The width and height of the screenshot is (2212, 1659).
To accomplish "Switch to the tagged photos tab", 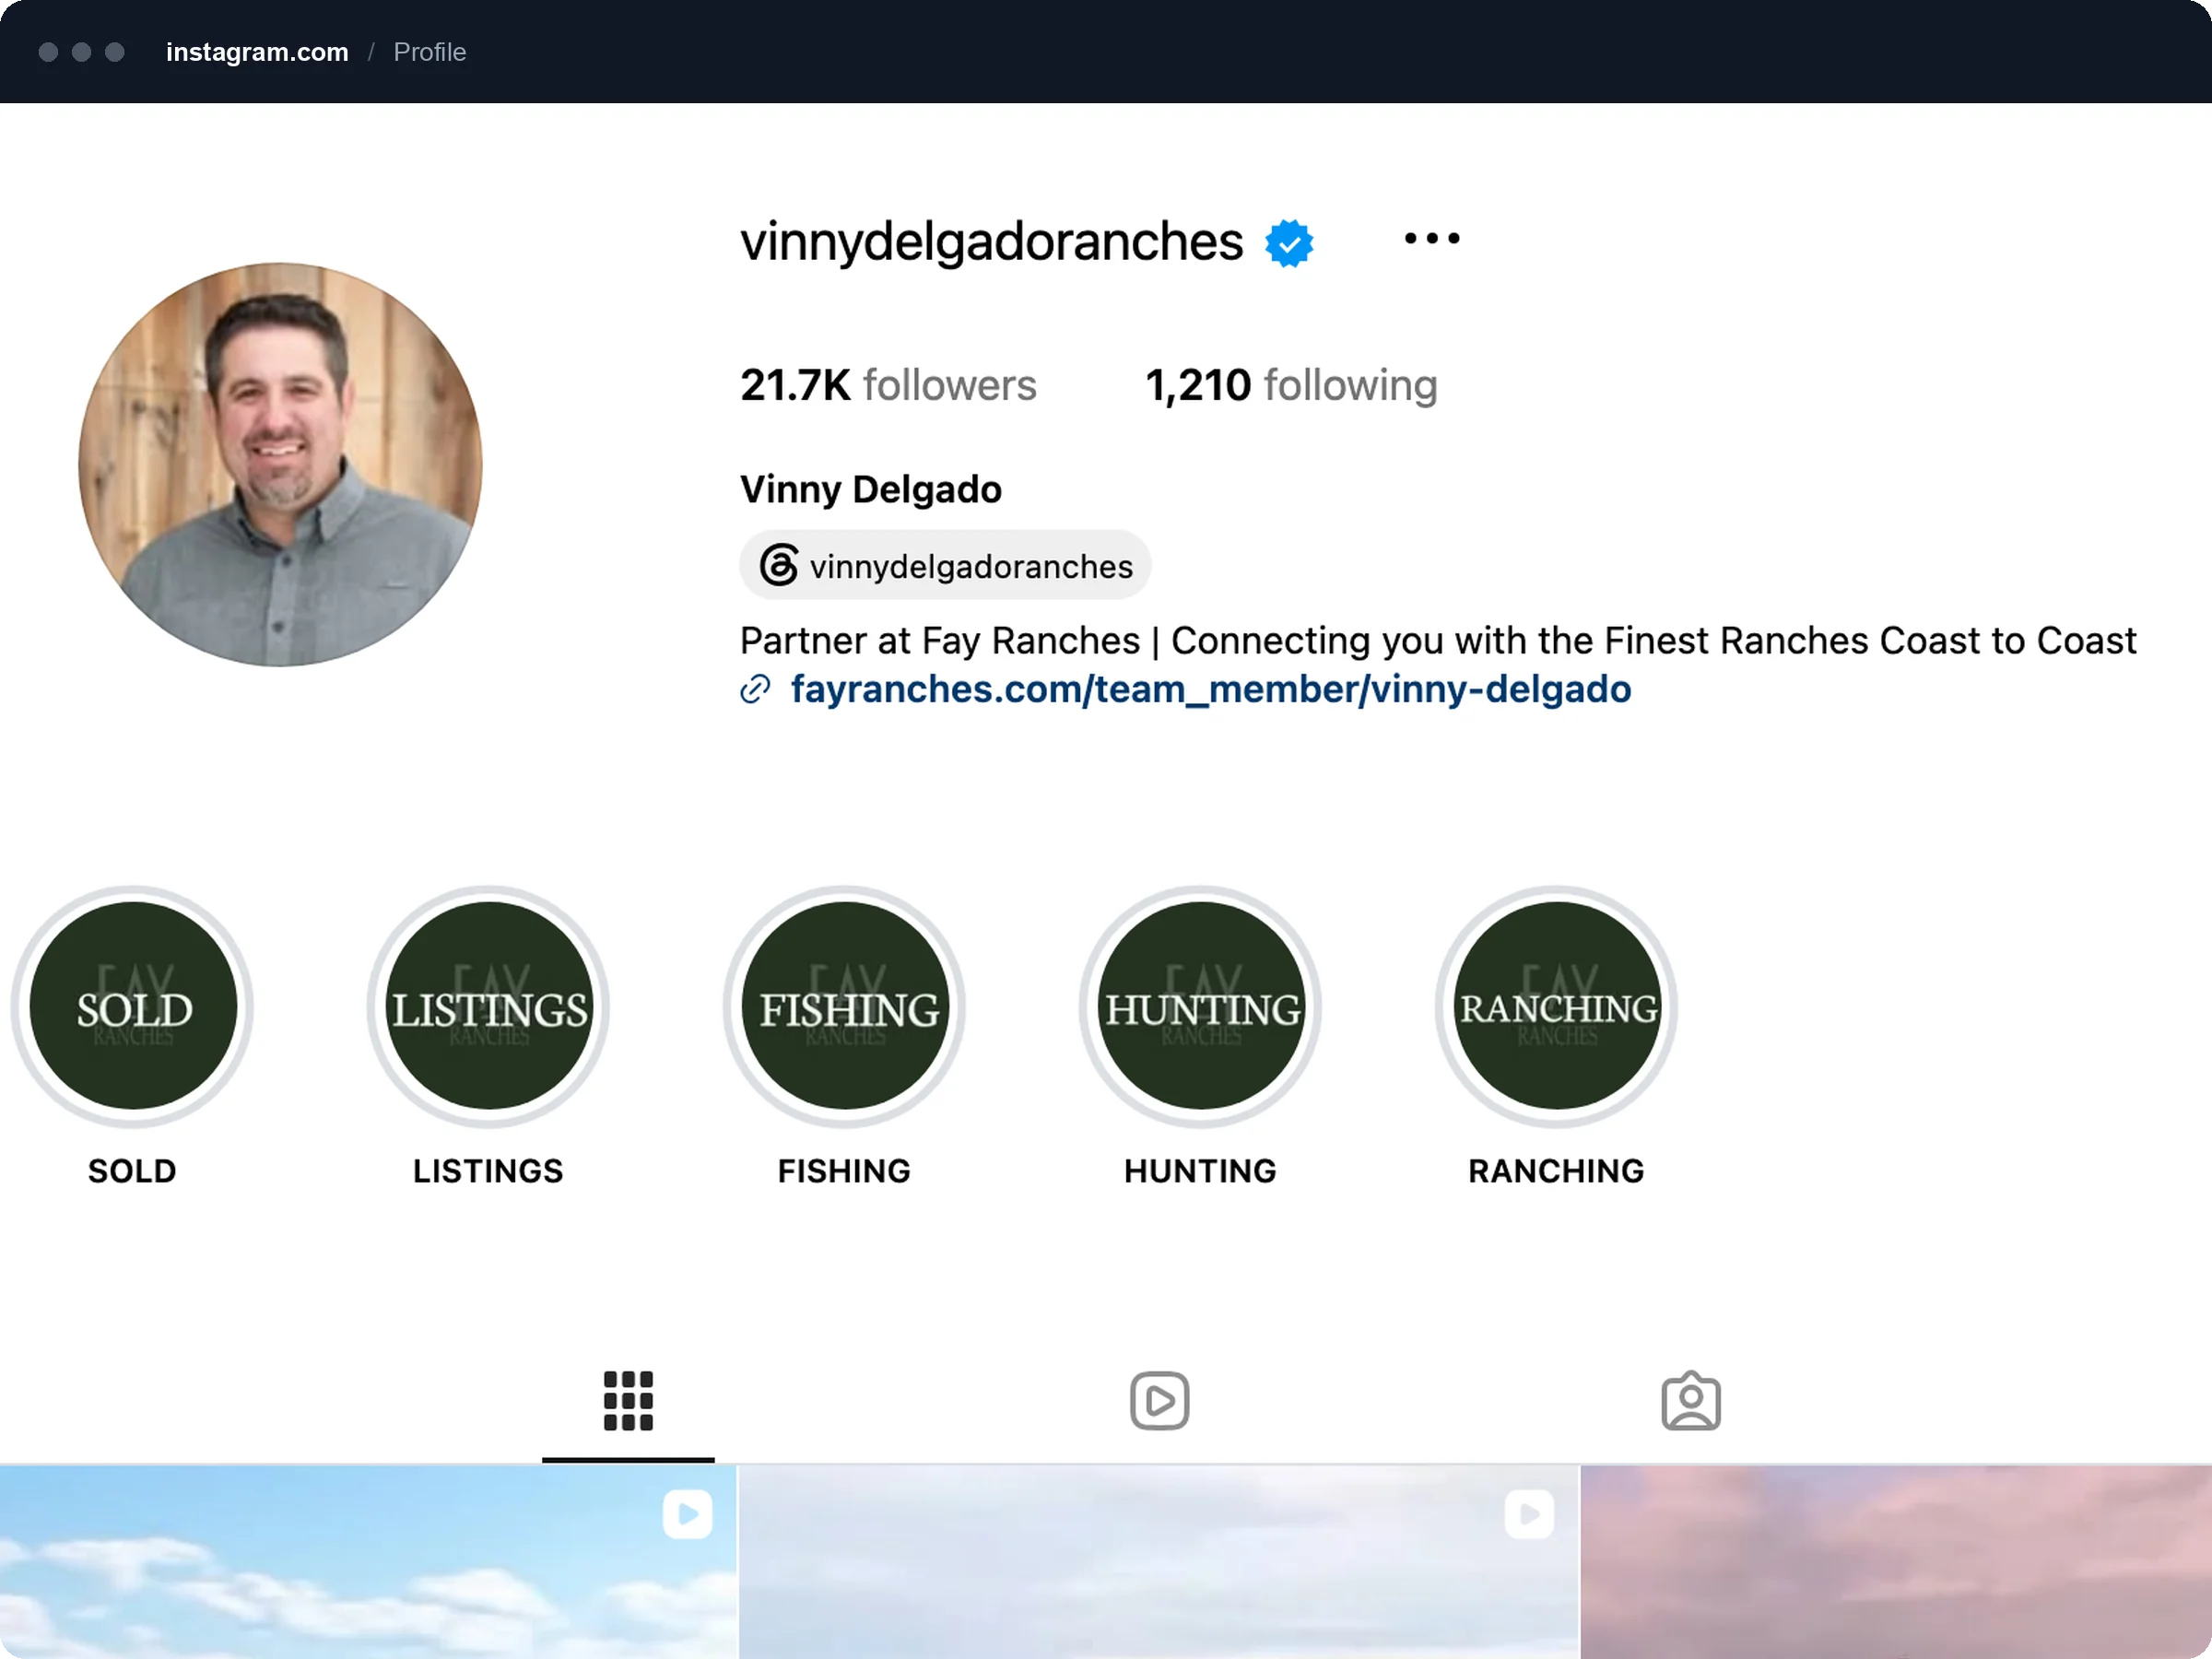I will (1690, 1400).
